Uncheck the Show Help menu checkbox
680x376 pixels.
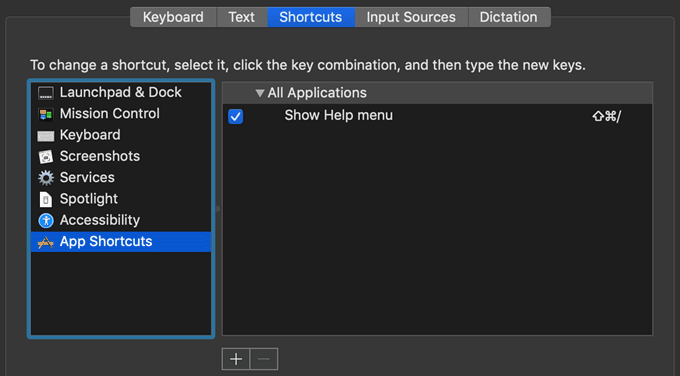pos(235,116)
